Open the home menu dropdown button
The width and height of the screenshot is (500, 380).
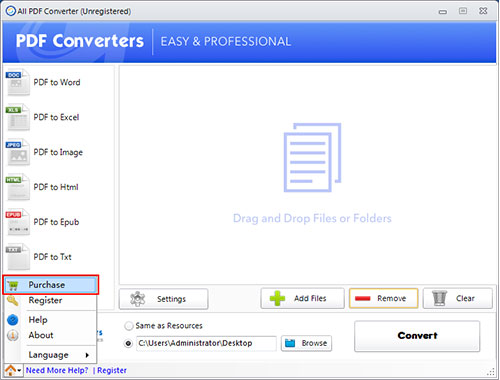pyautogui.click(x=13, y=370)
